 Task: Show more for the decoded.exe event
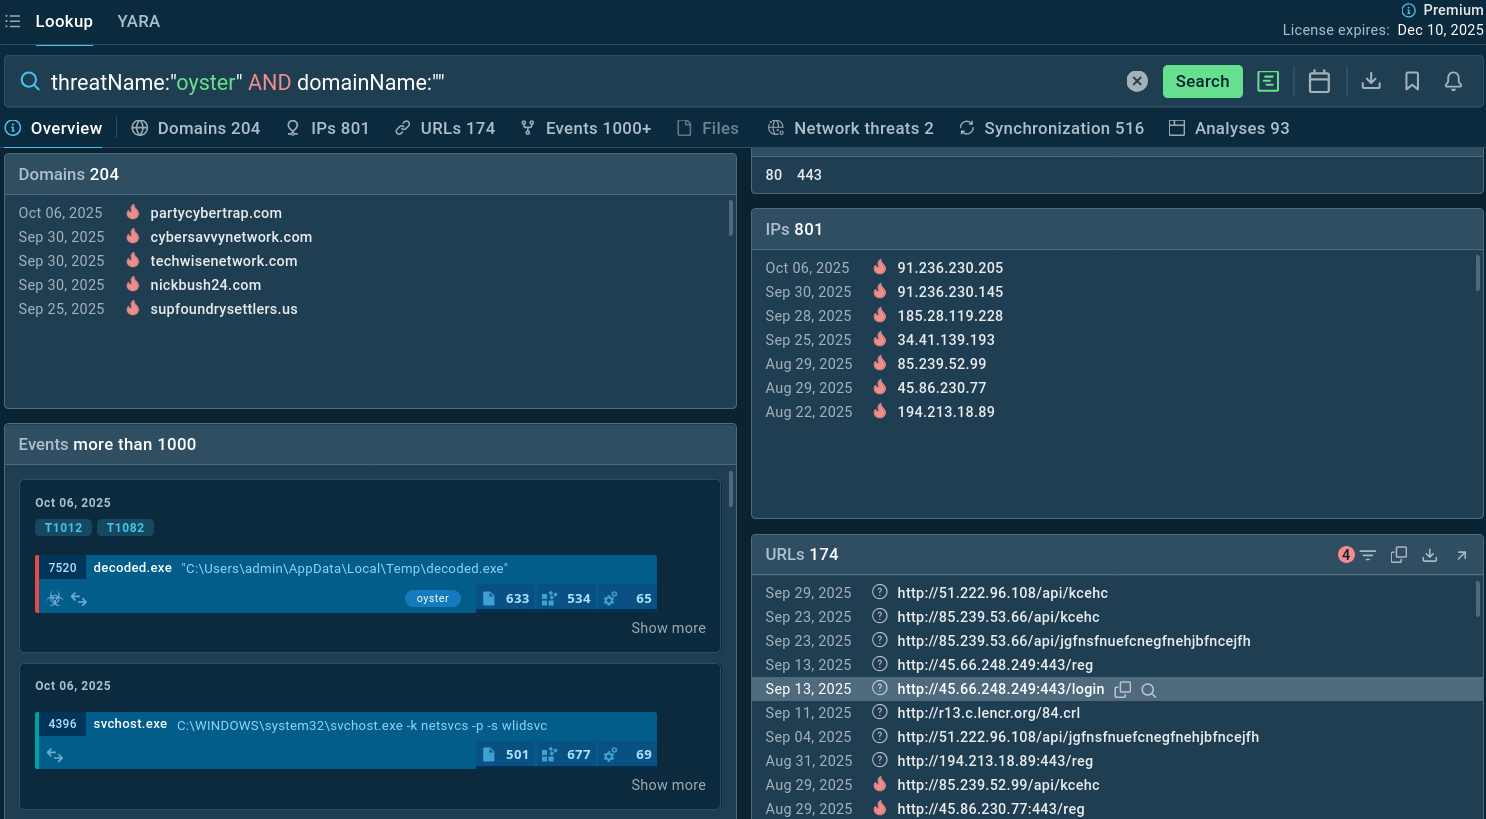click(668, 628)
